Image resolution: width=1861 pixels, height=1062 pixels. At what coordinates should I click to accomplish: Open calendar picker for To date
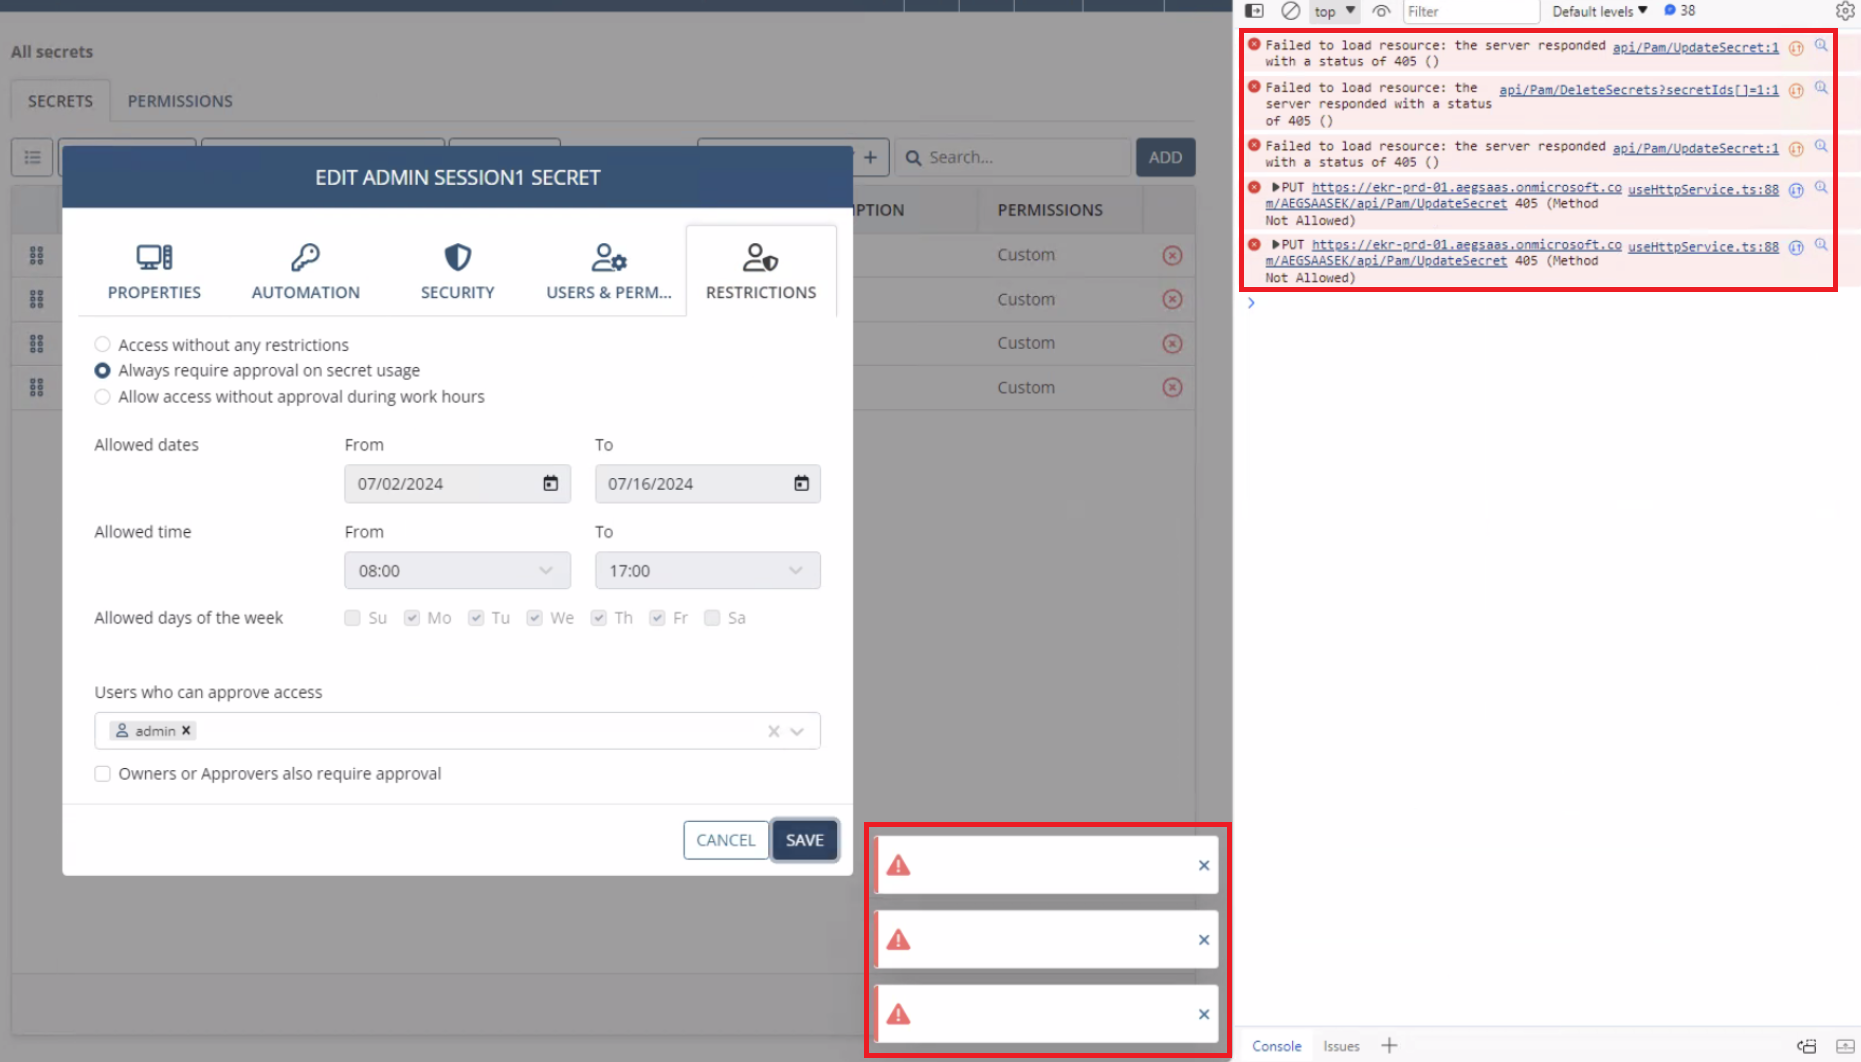pyautogui.click(x=801, y=484)
